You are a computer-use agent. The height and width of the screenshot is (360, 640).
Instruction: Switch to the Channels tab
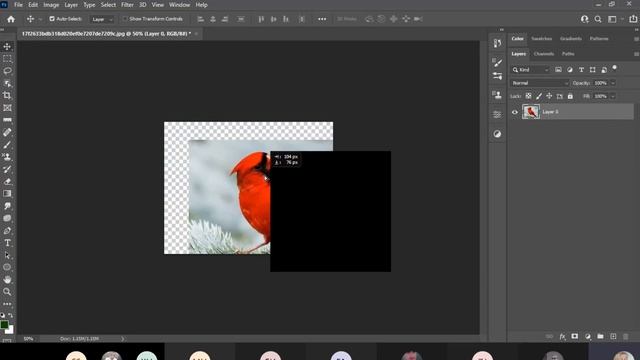click(x=544, y=54)
